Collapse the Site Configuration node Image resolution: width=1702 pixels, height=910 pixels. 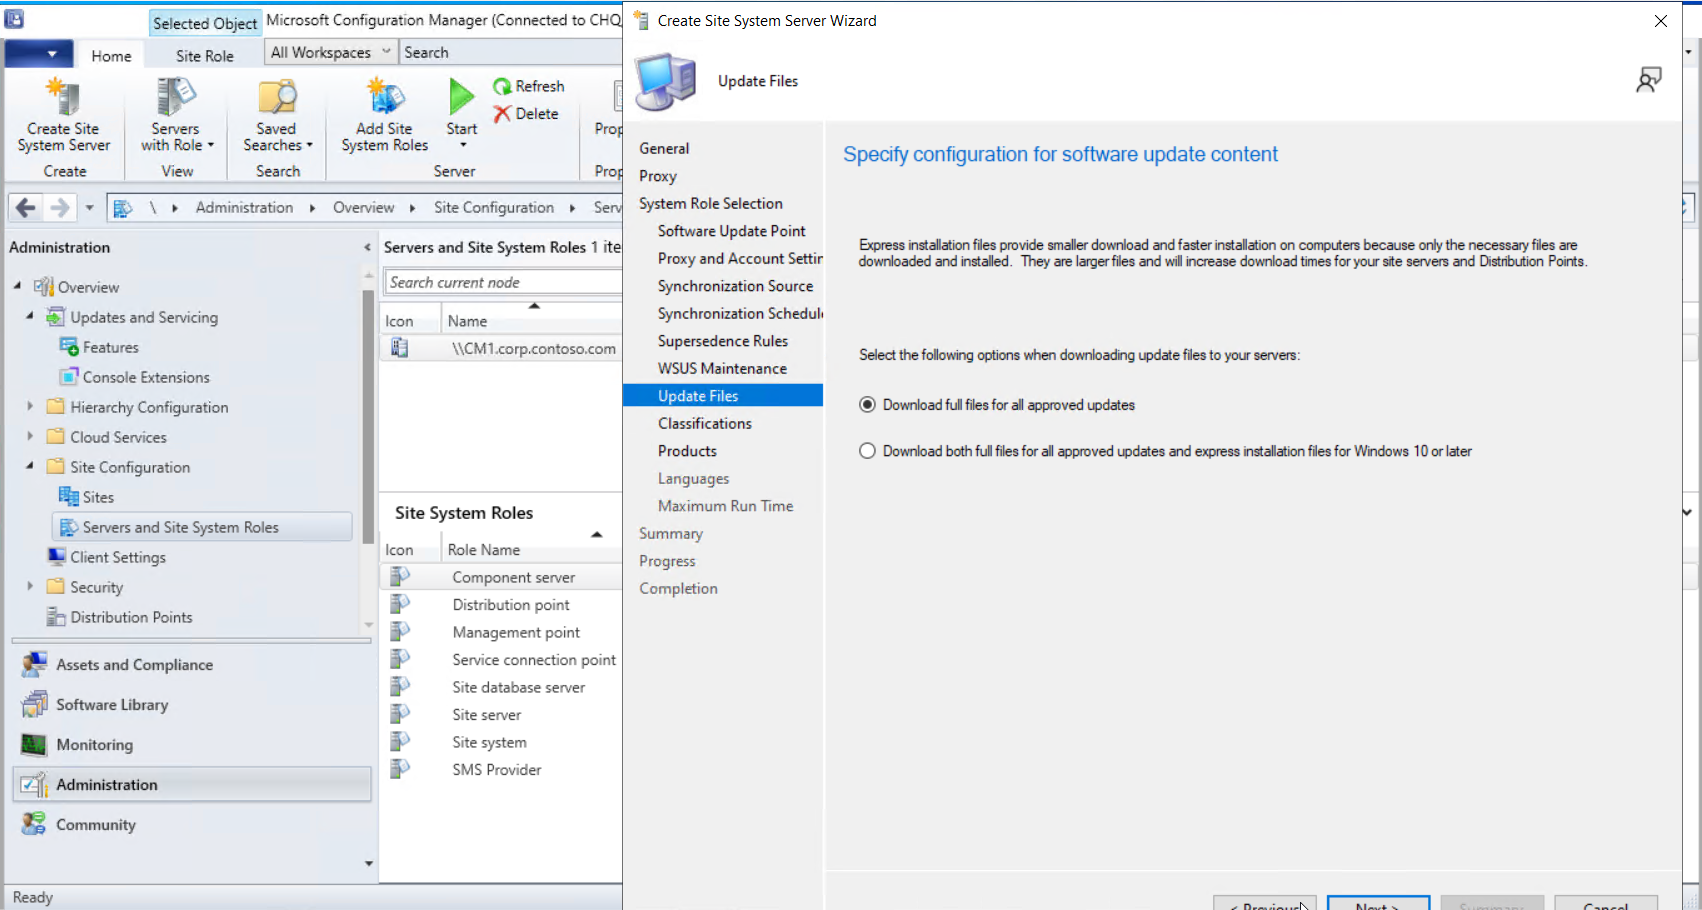pos(29,466)
